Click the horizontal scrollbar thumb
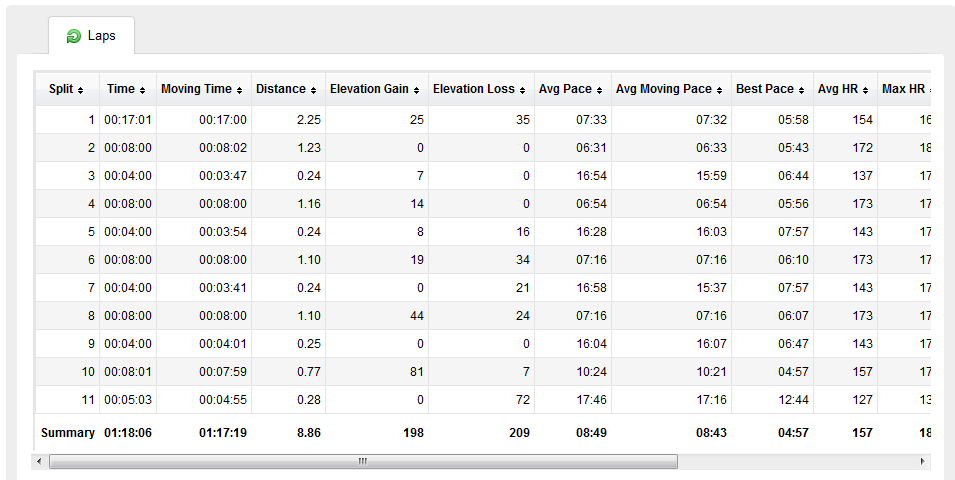This screenshot has width=955, height=480. point(363,461)
